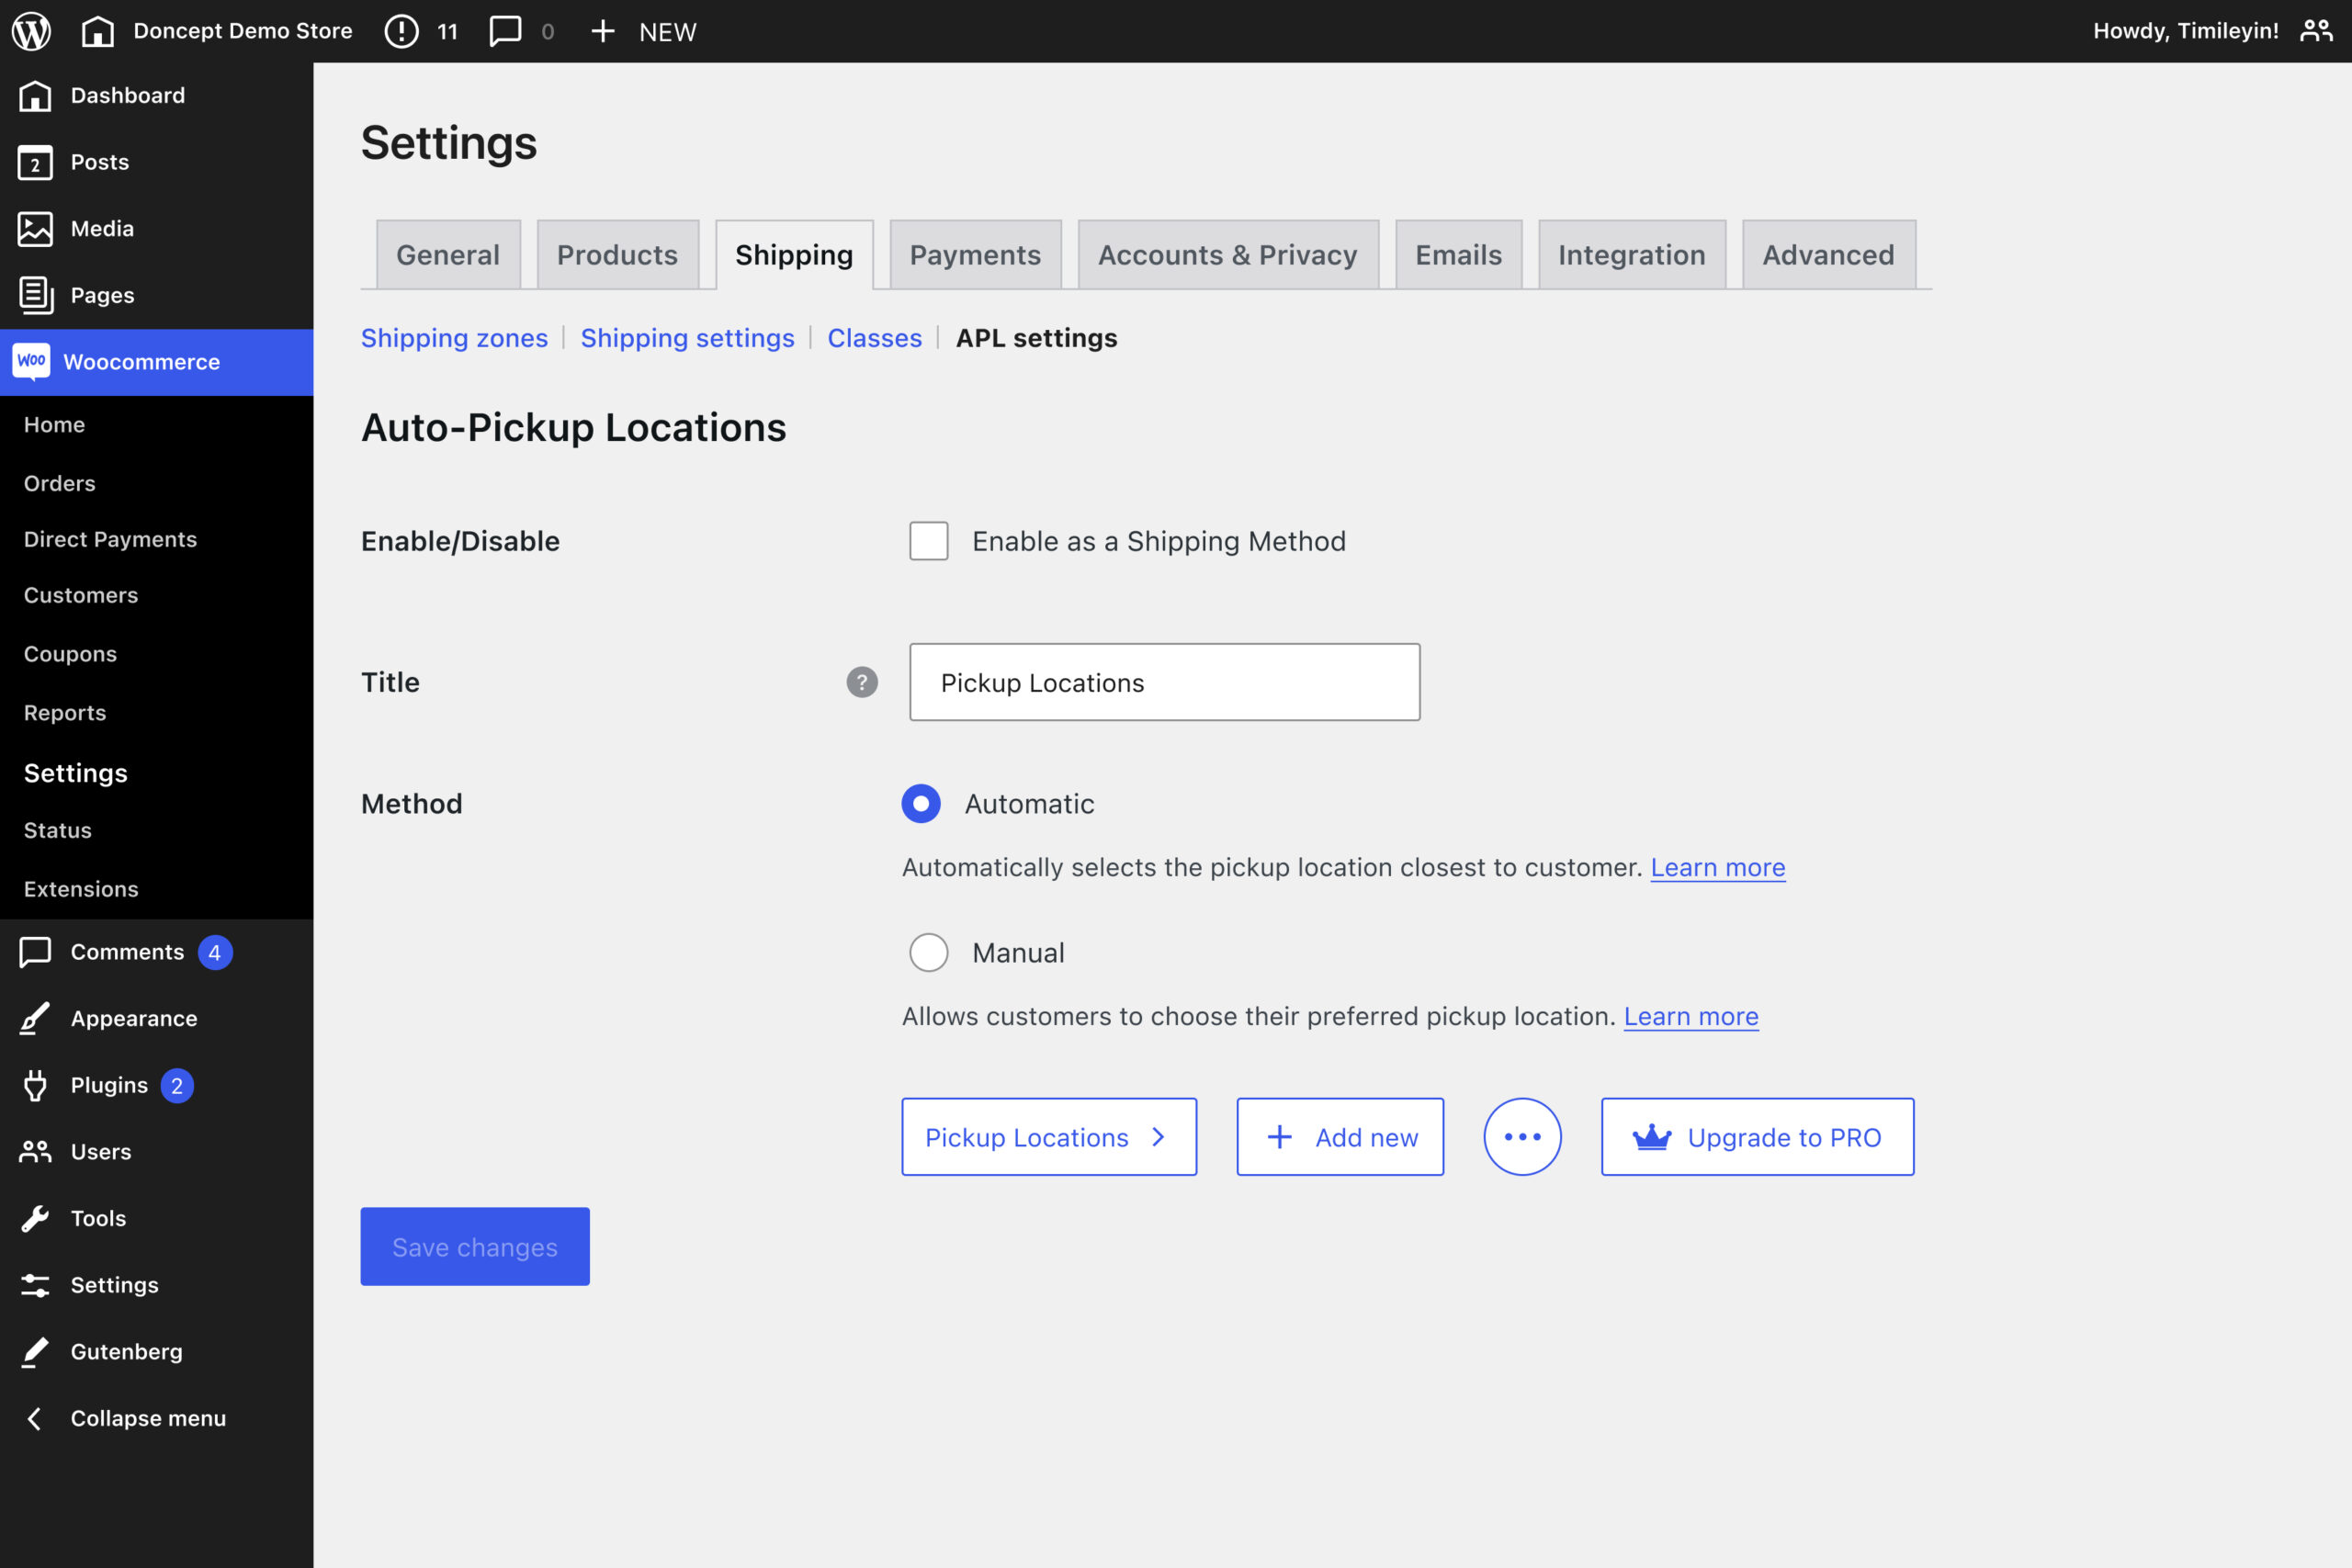Click the user profile icon beside Howdy

pos(2316,31)
